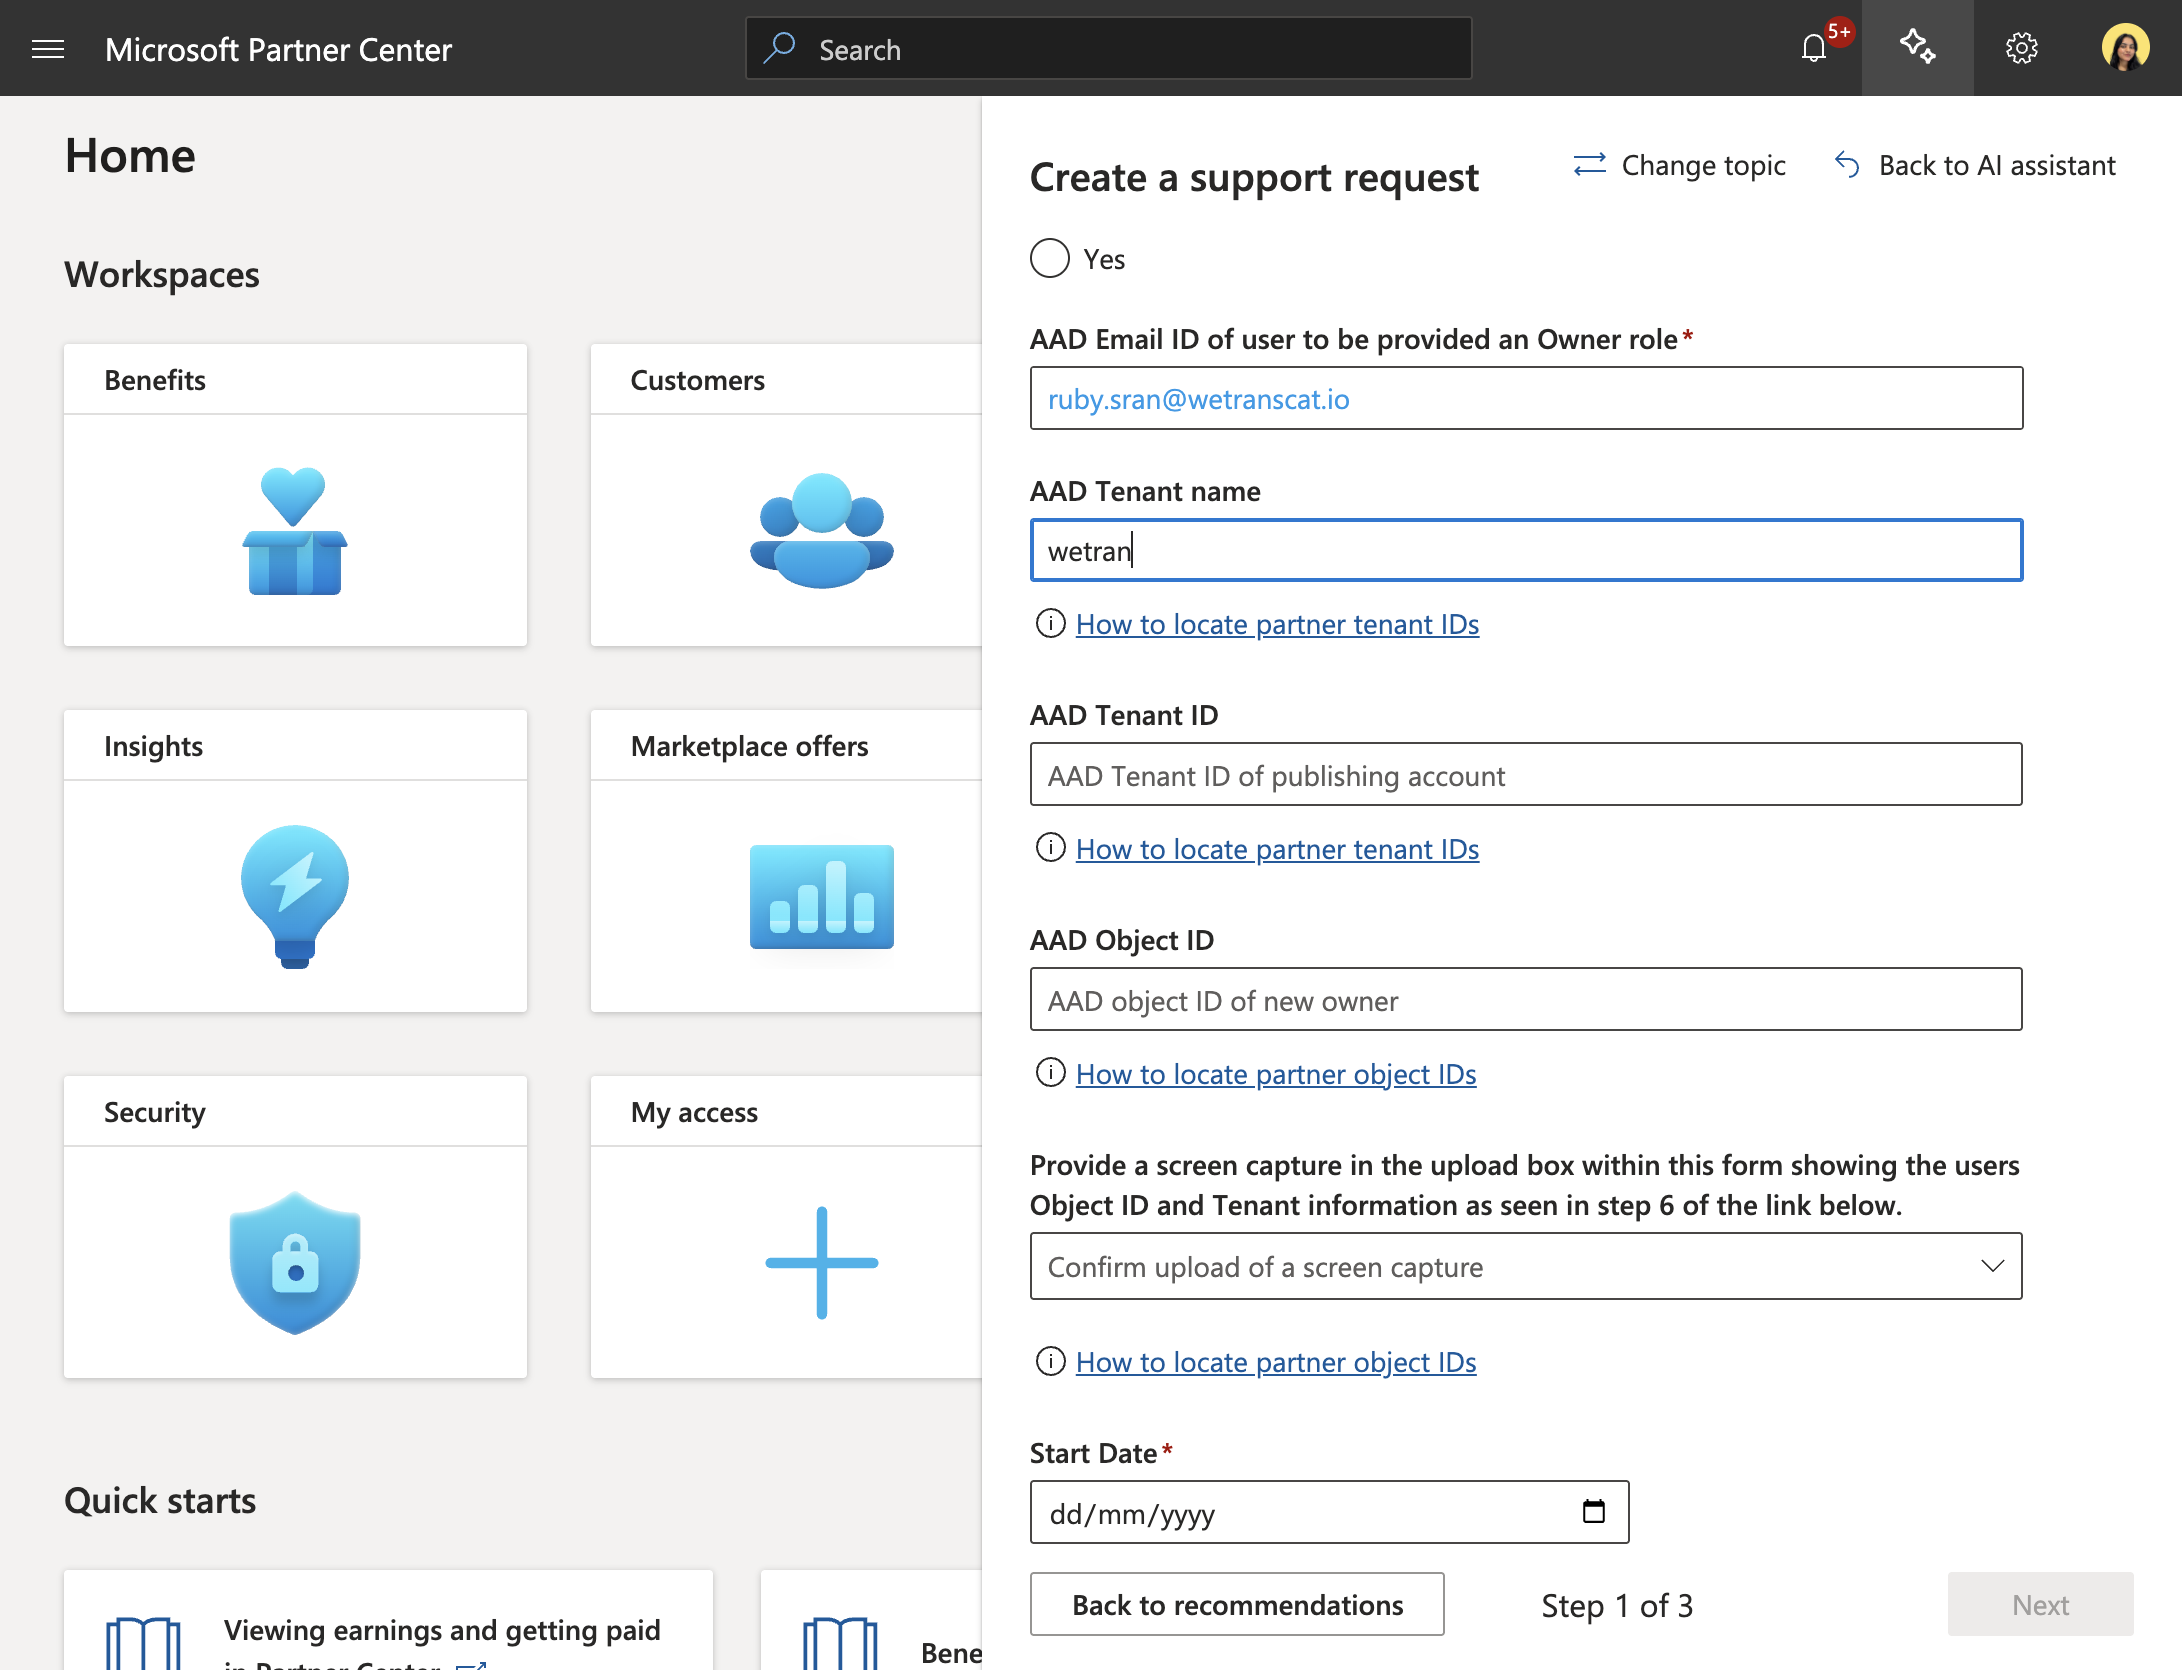Click the Microsoft Partner Center title
2182x1670 pixels.
click(x=278, y=49)
